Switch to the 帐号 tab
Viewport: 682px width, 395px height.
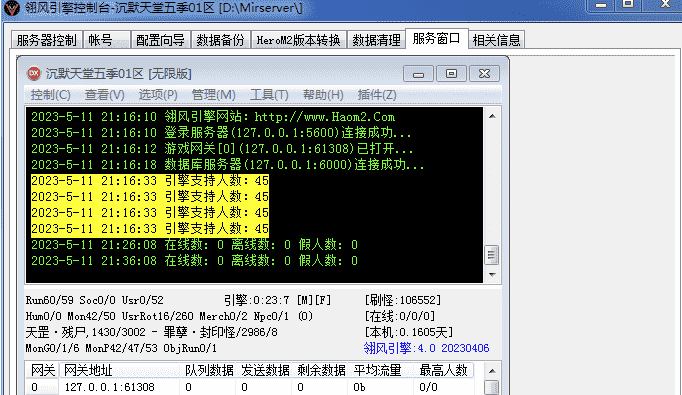pos(106,40)
